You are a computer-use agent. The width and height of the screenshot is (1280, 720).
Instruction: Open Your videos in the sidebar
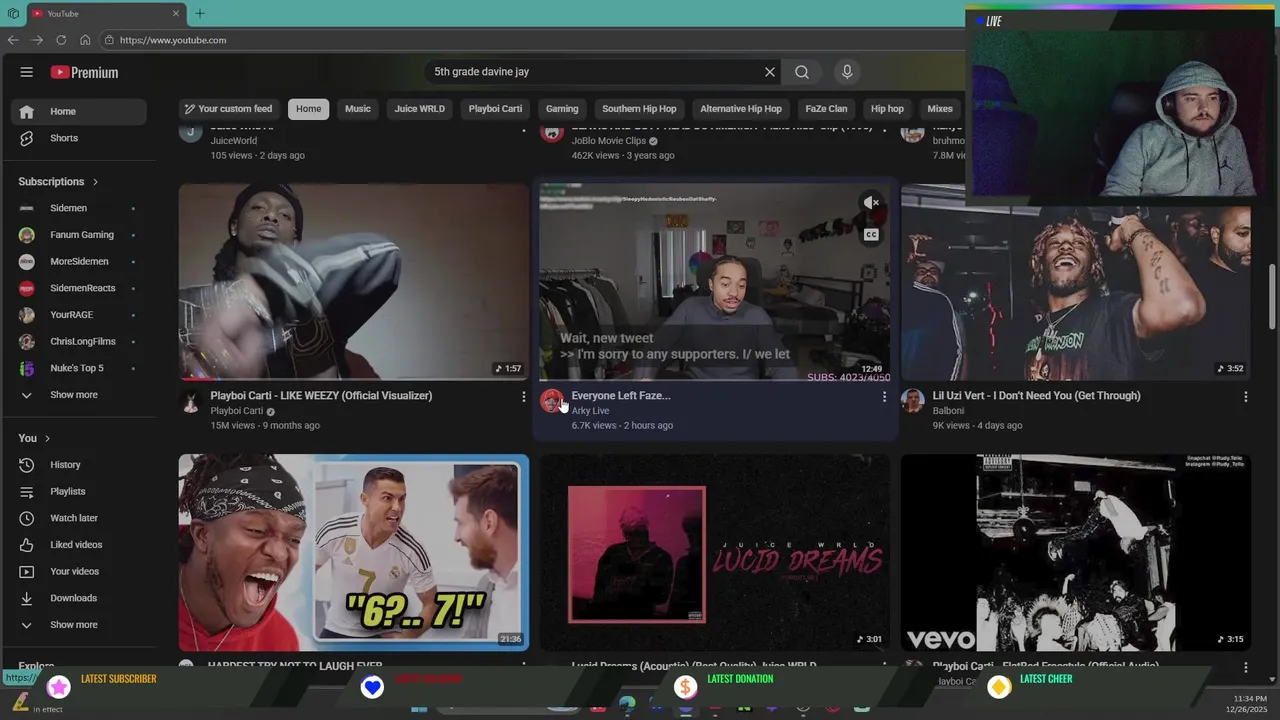click(x=79, y=571)
